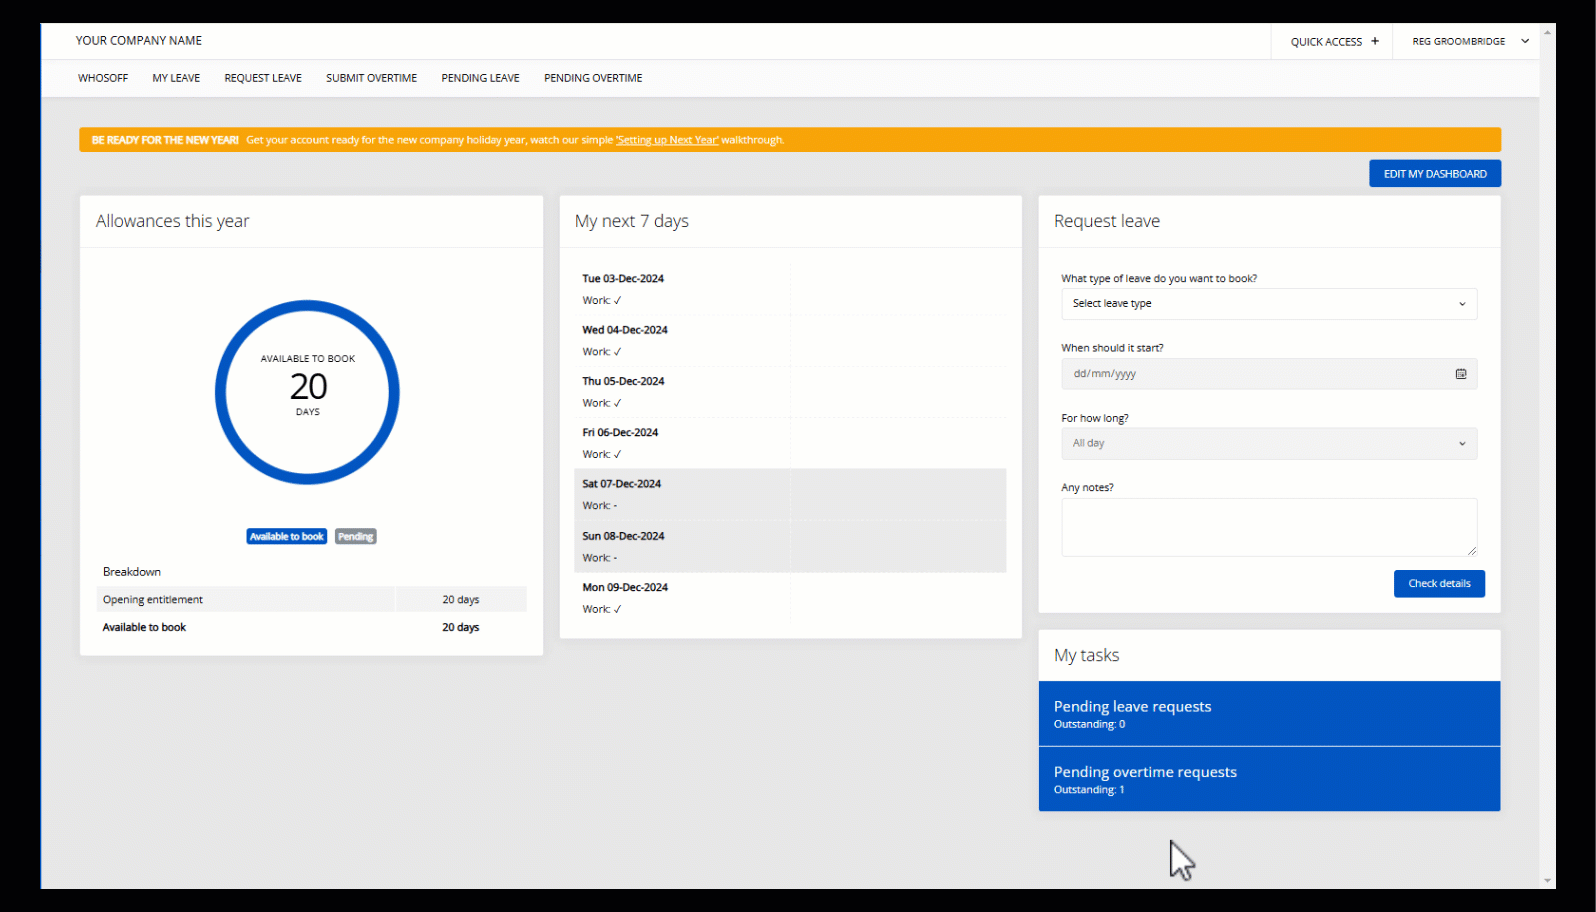Toggle the Available to book legend tag
1596x912 pixels.
[287, 537]
